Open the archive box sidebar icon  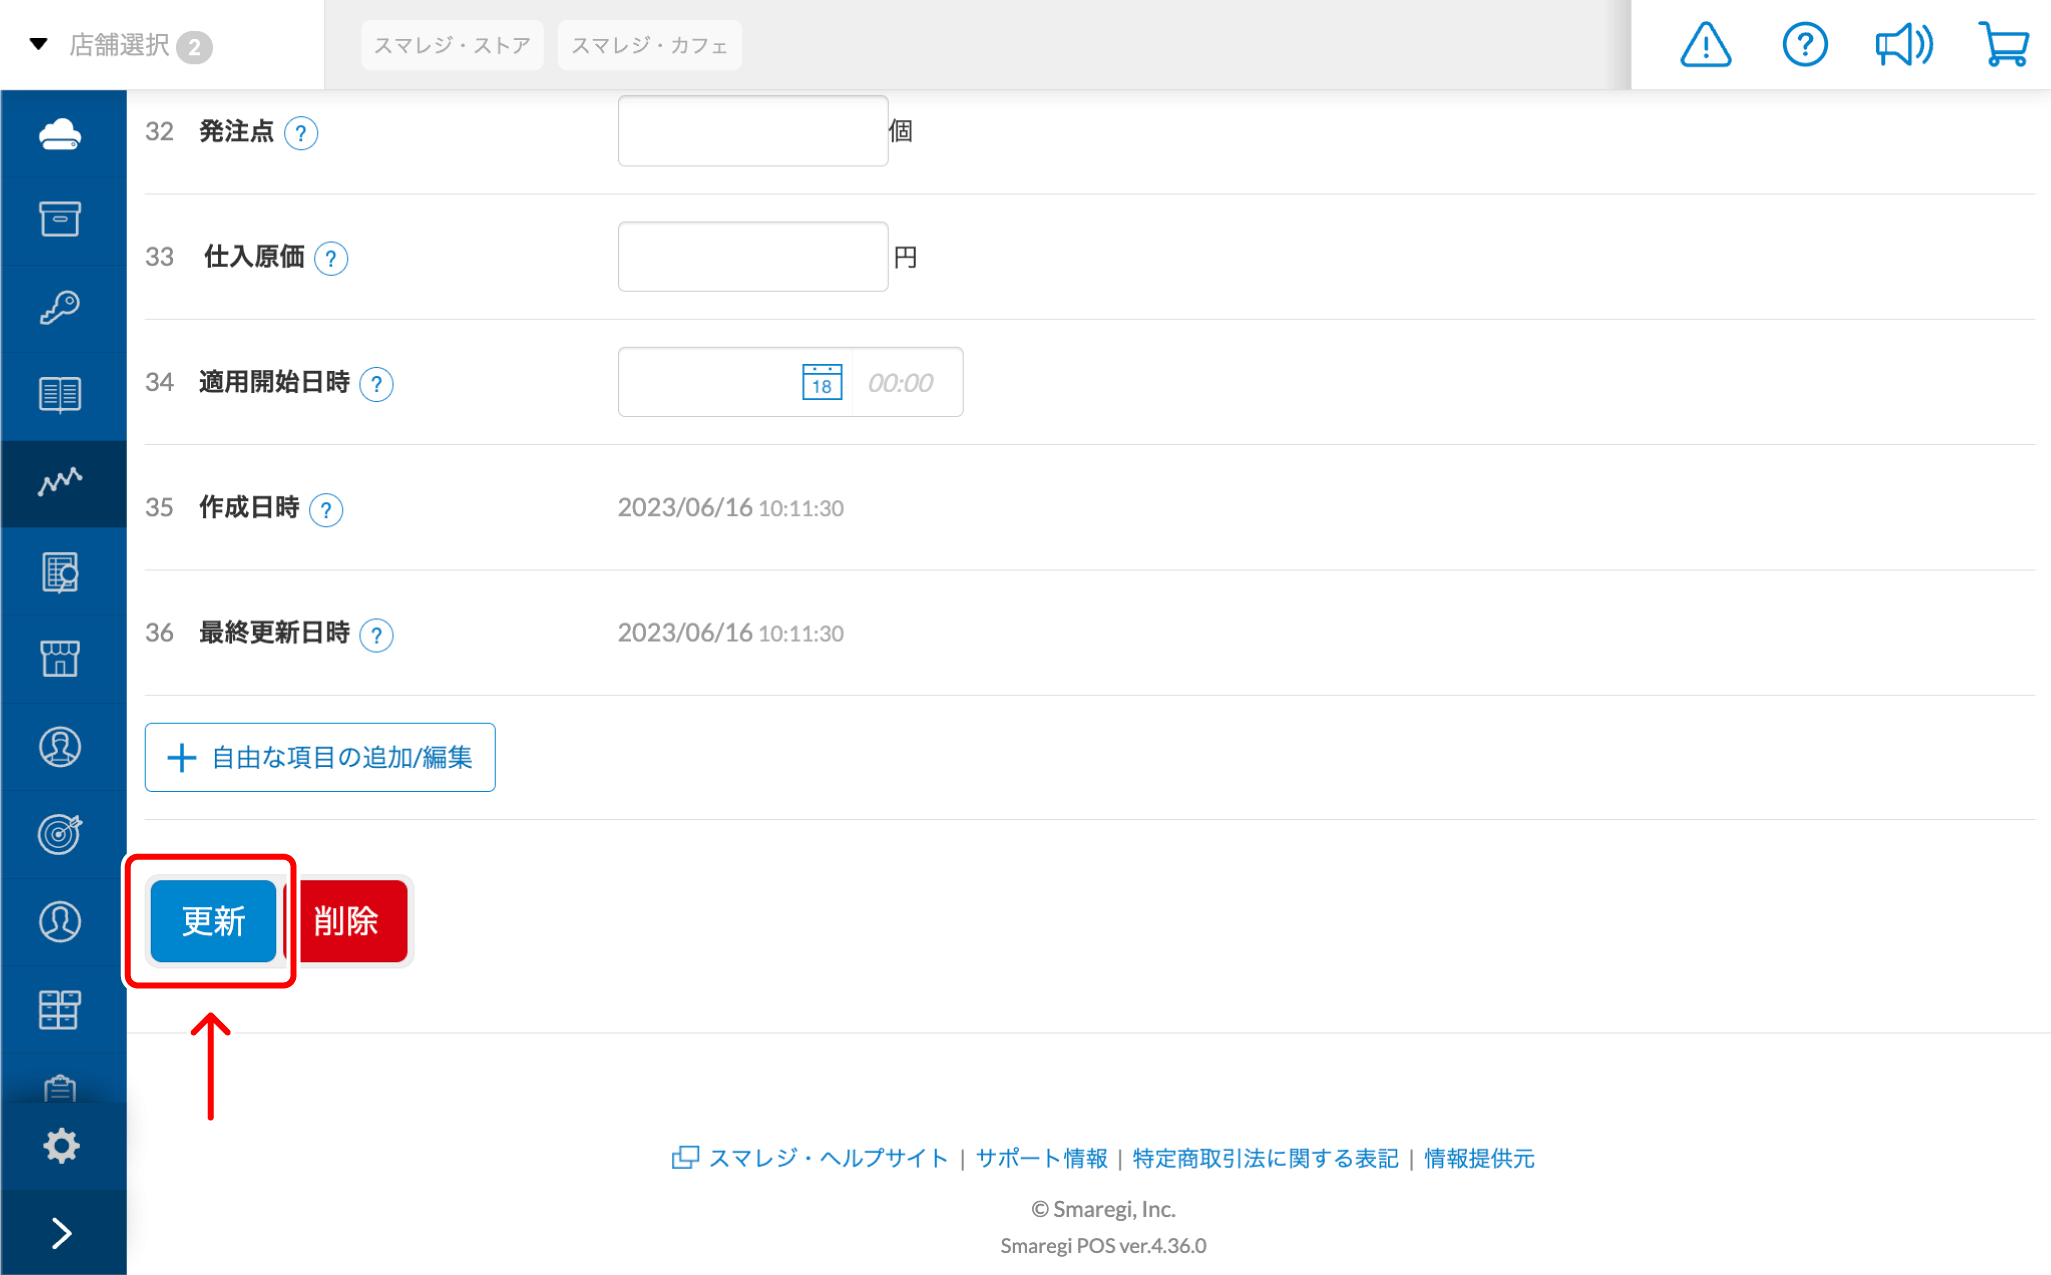pos(60,220)
